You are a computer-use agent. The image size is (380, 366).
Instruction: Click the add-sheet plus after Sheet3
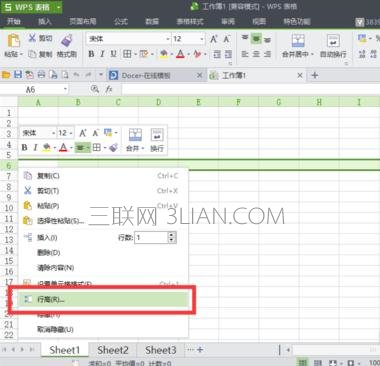click(200, 349)
